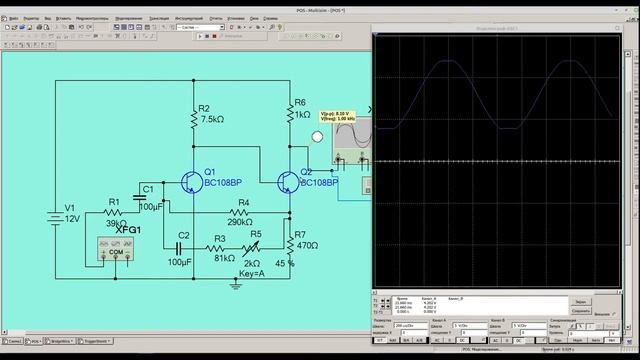This screenshot has width=640, height=360.
Task: Toggle the Design Toolbox panel icon
Action: coord(116,27)
